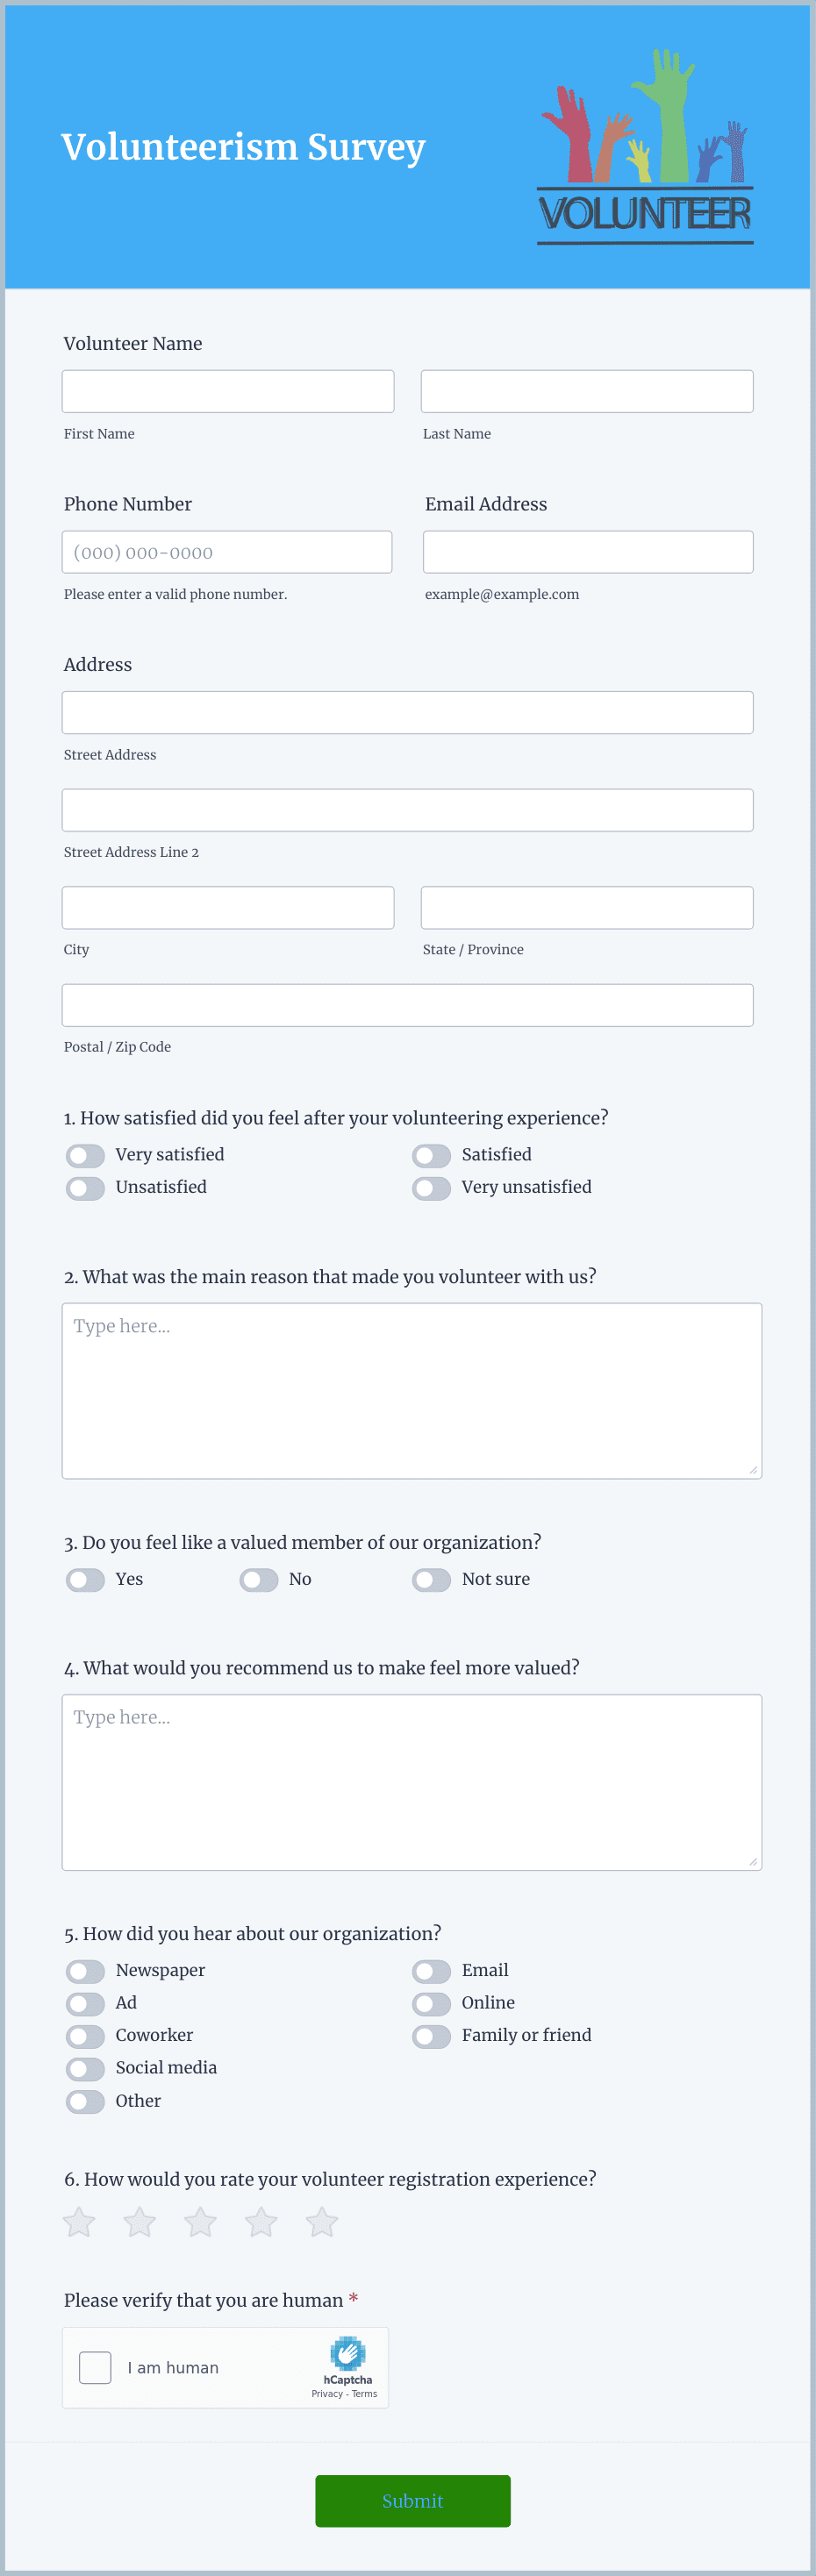Open the hCaptcha Privacy link
Image resolution: width=816 pixels, height=2576 pixels.
coord(328,2394)
